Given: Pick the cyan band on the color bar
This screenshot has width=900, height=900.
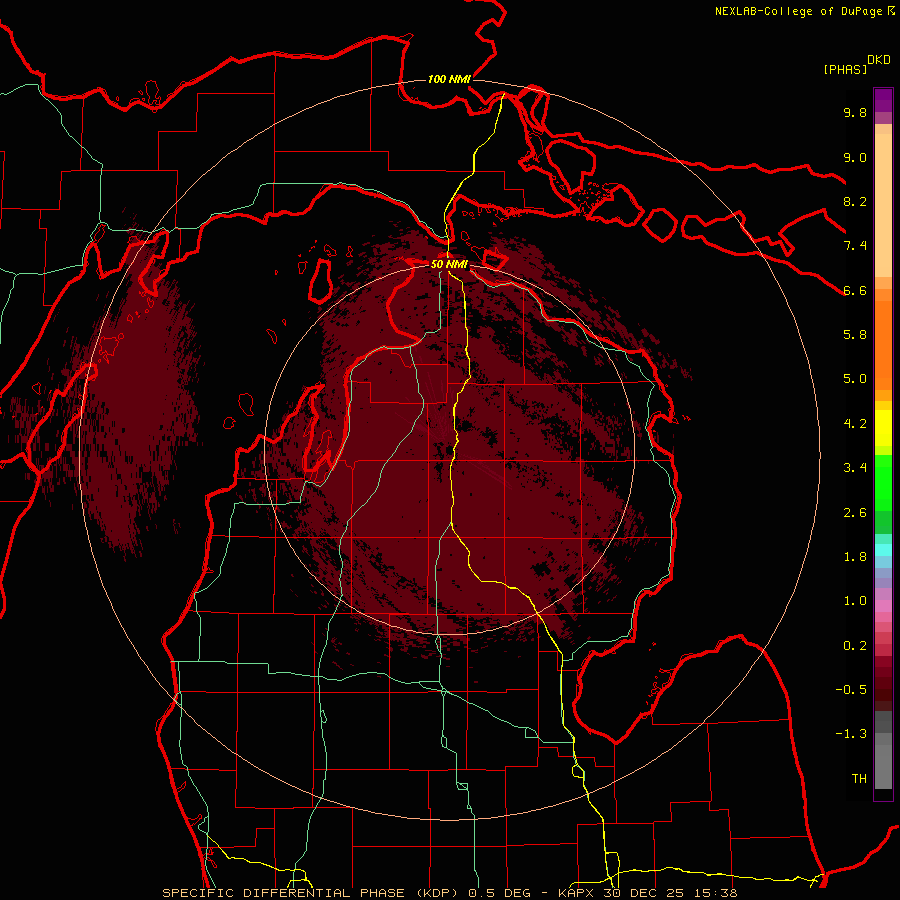Looking at the screenshot, I should point(883,550).
